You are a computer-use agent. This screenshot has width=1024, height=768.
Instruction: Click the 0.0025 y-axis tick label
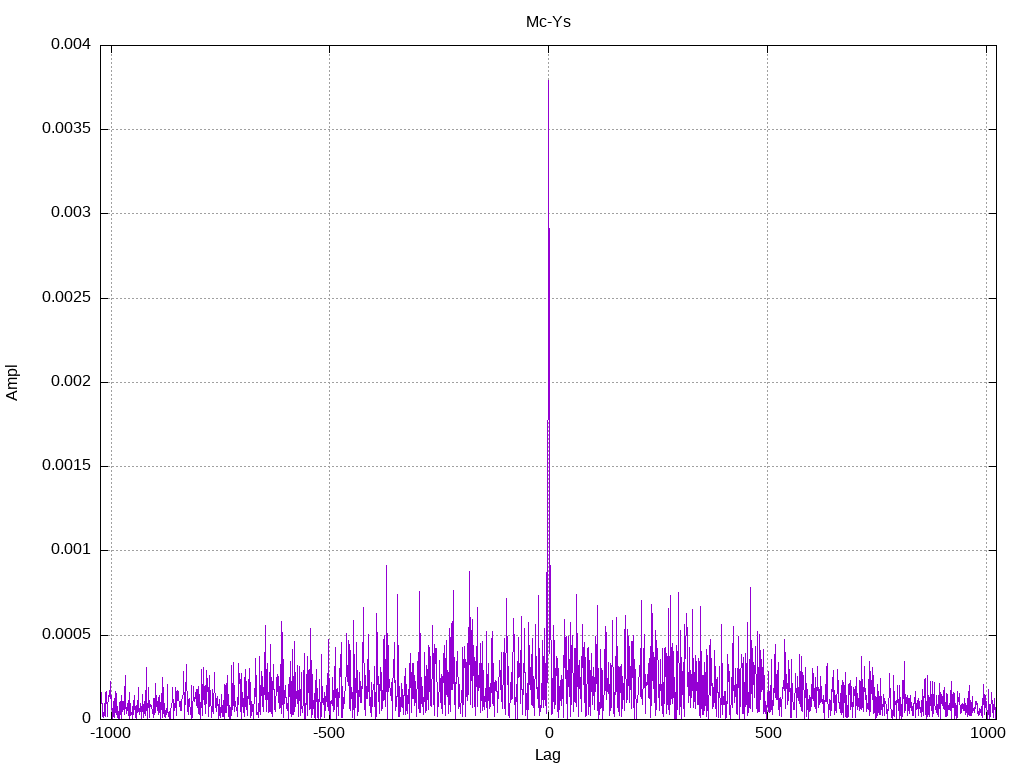point(66,298)
